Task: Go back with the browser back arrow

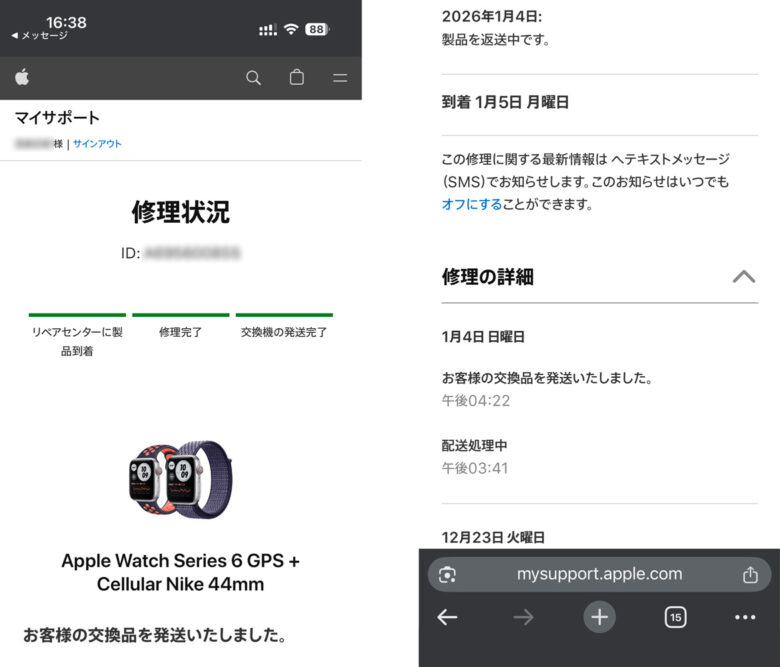Action: 447,617
